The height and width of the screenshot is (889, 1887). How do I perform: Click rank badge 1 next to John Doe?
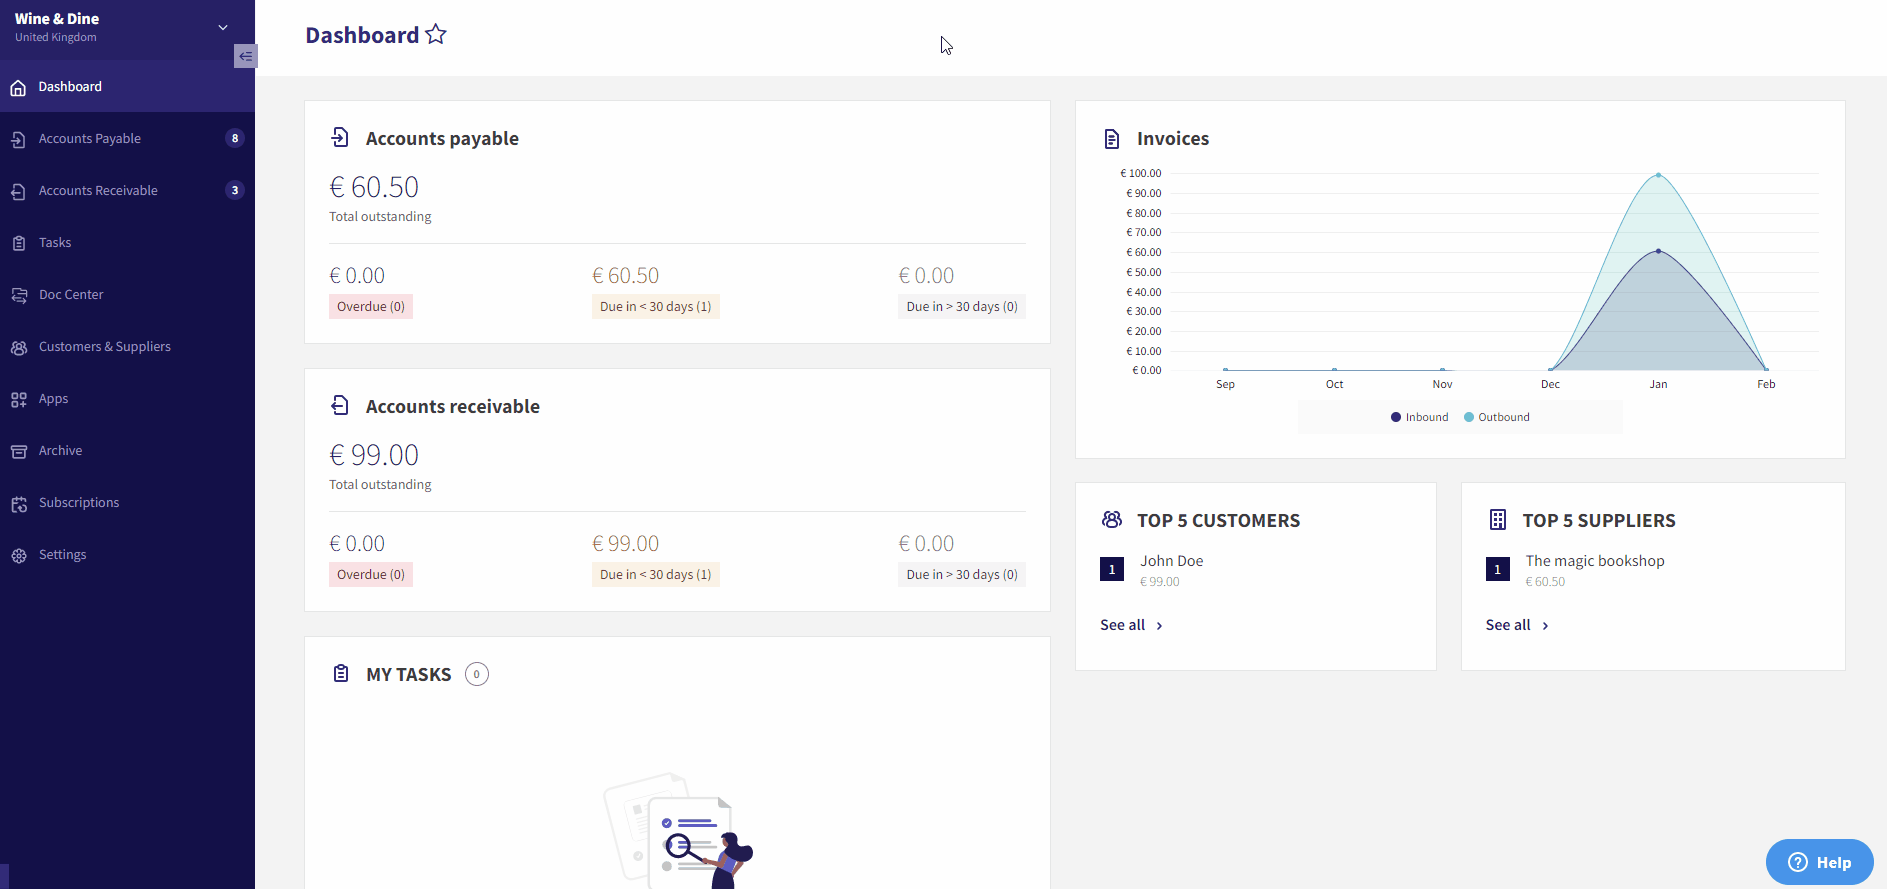1112,569
